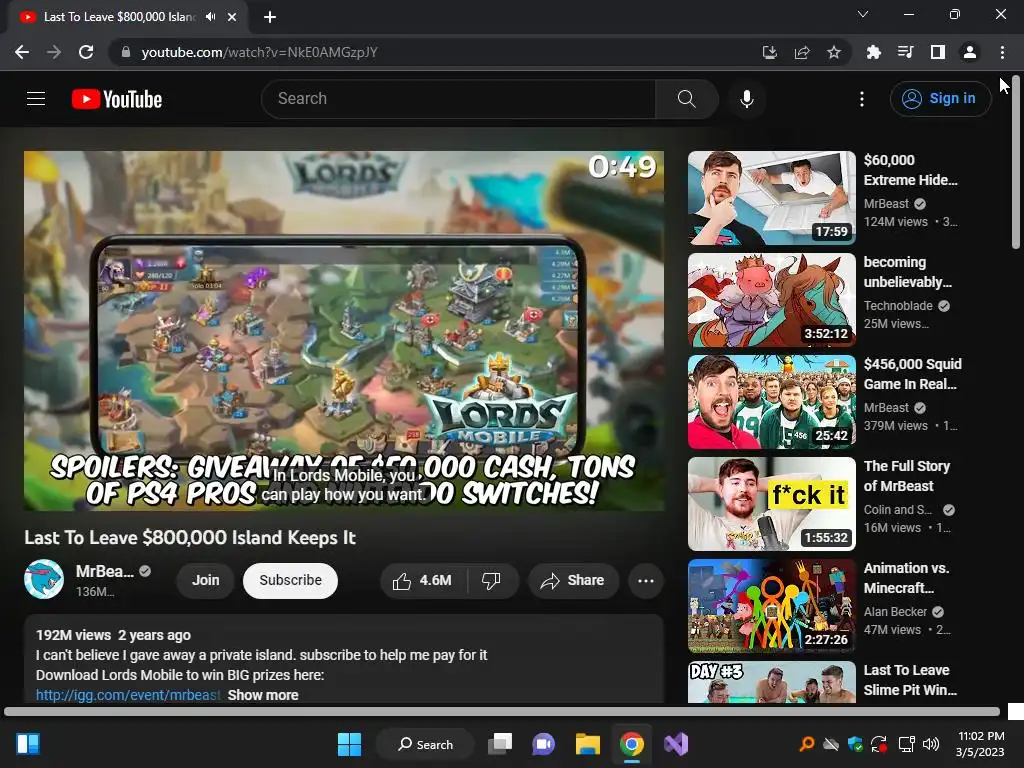Open Windows Security tray icon
The image size is (1024, 768).
(x=855, y=744)
